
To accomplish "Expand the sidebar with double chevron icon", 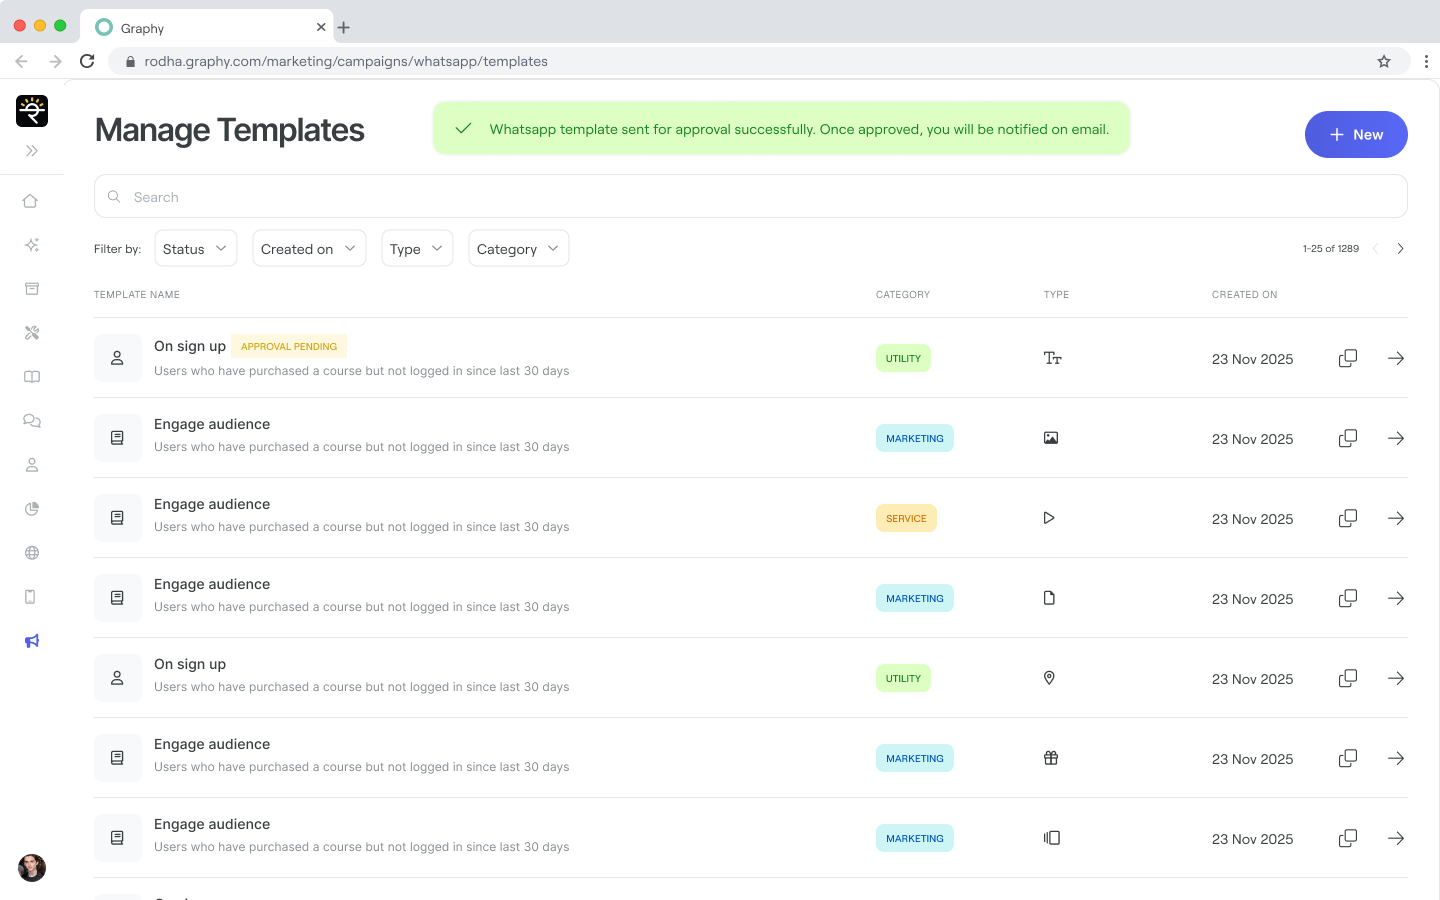I will pos(32,151).
